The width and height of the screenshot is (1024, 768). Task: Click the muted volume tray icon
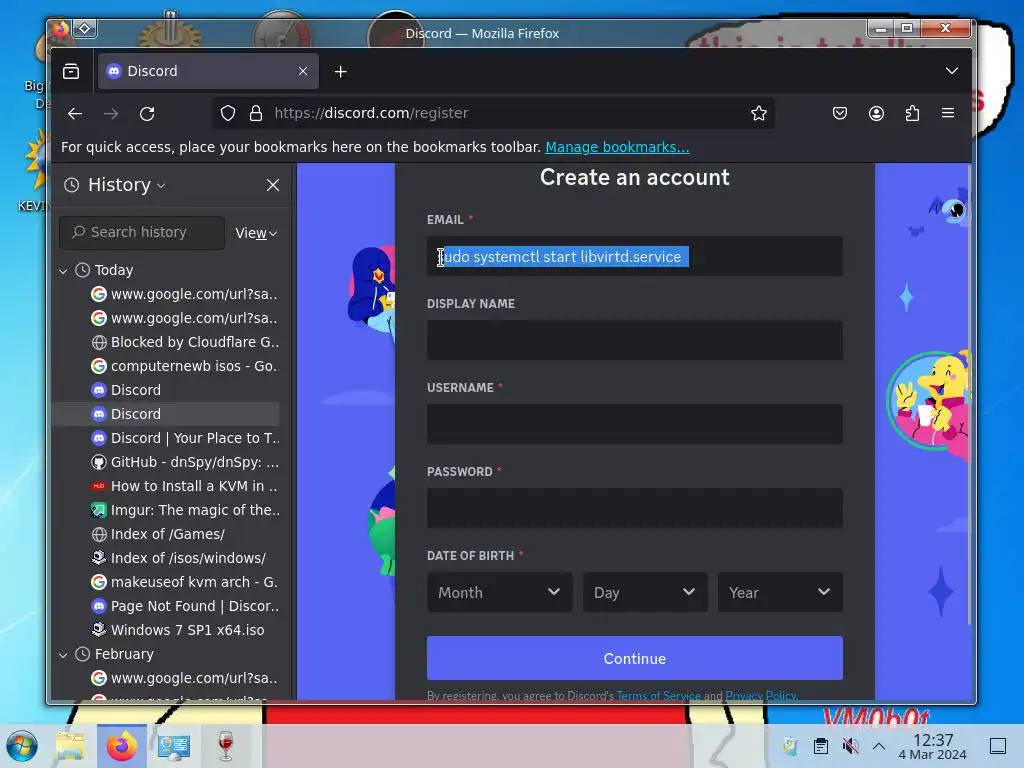click(850, 746)
